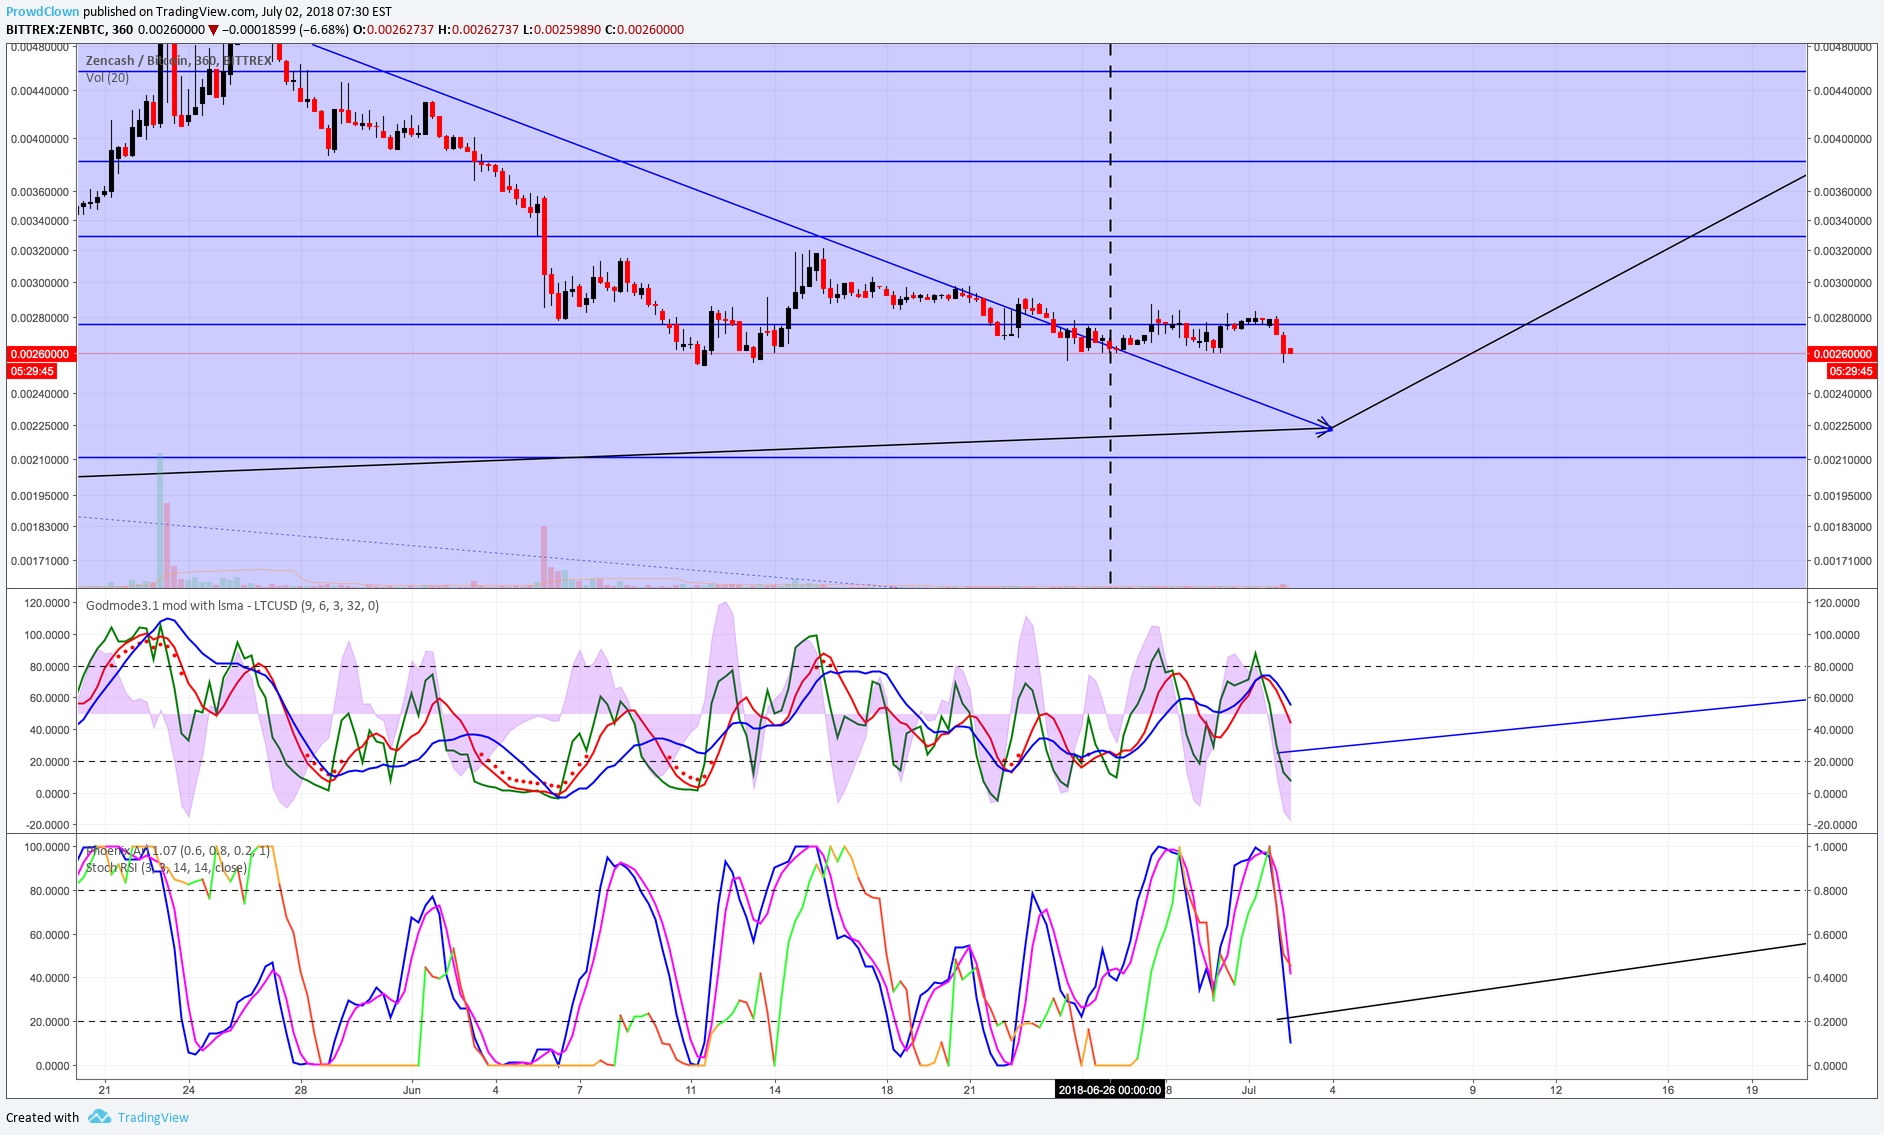This screenshot has height=1135, width=1884.
Task: Click the Phoenix indicator label in the bottom pane
Action: 178,851
